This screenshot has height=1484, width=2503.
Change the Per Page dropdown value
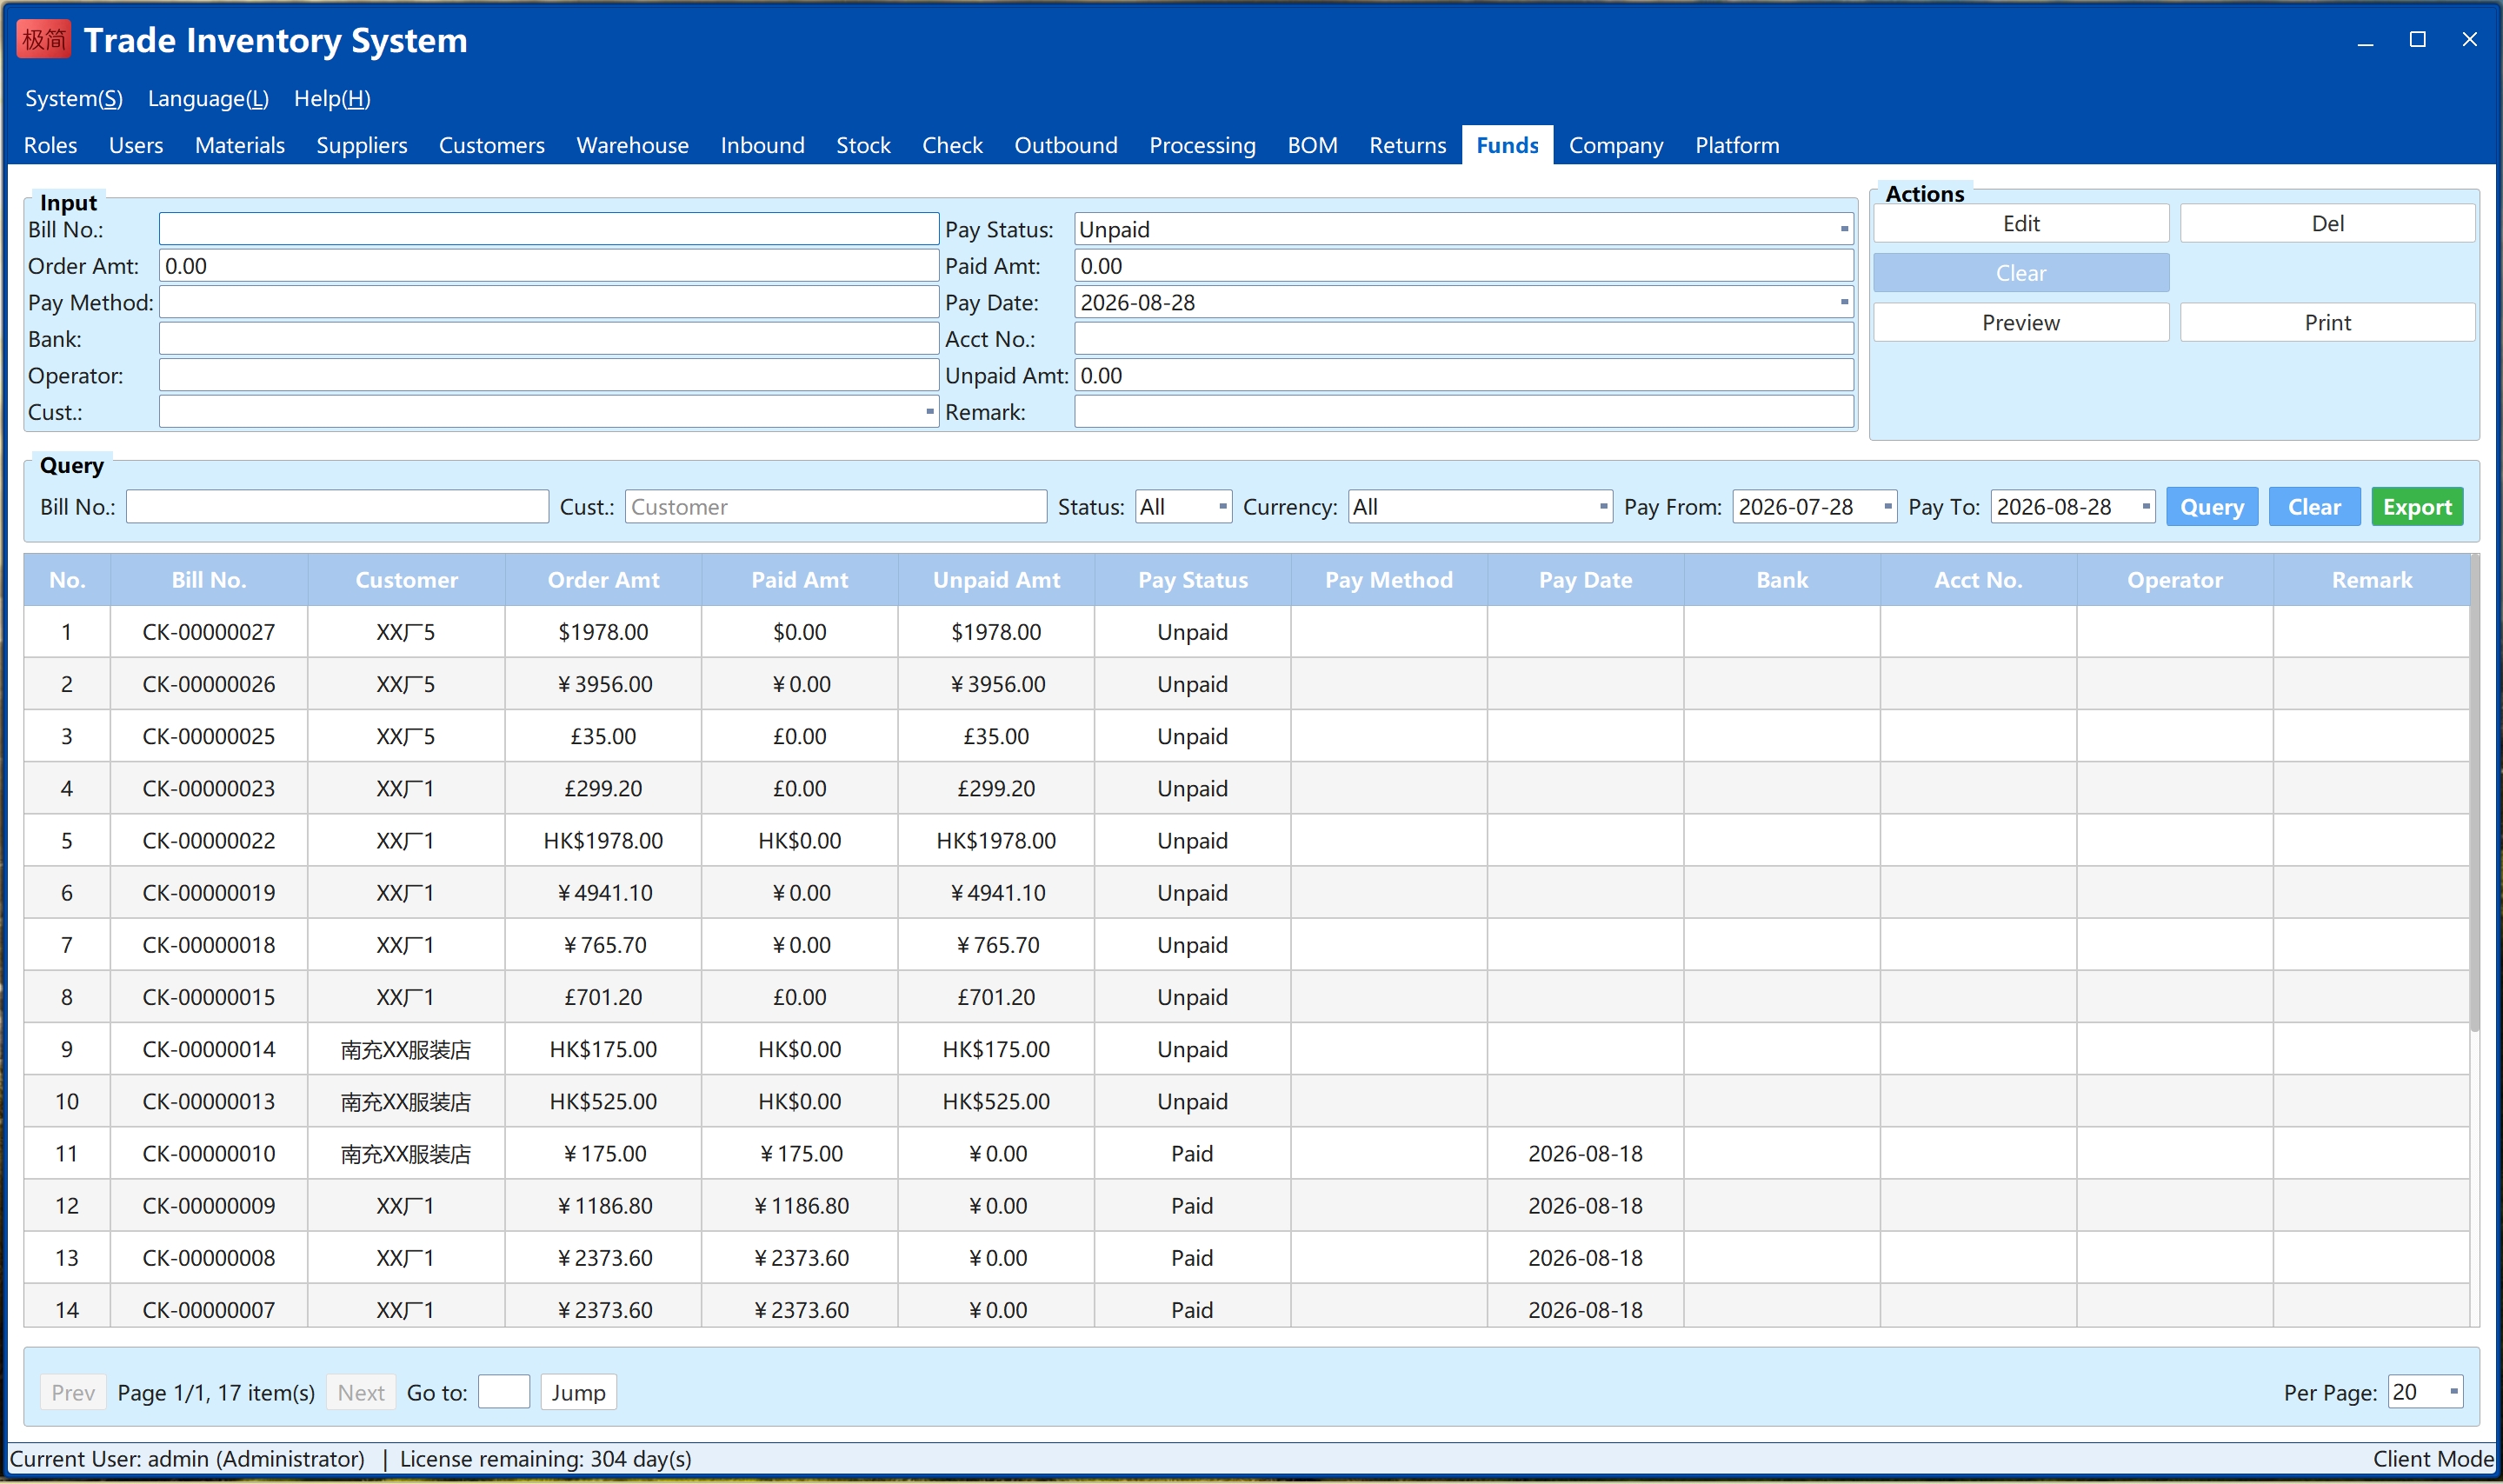click(x=2424, y=1392)
